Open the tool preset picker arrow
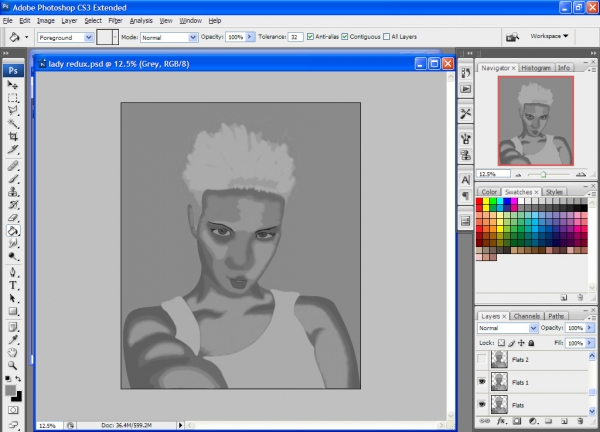This screenshot has width=600, height=432. pyautogui.click(x=26, y=37)
